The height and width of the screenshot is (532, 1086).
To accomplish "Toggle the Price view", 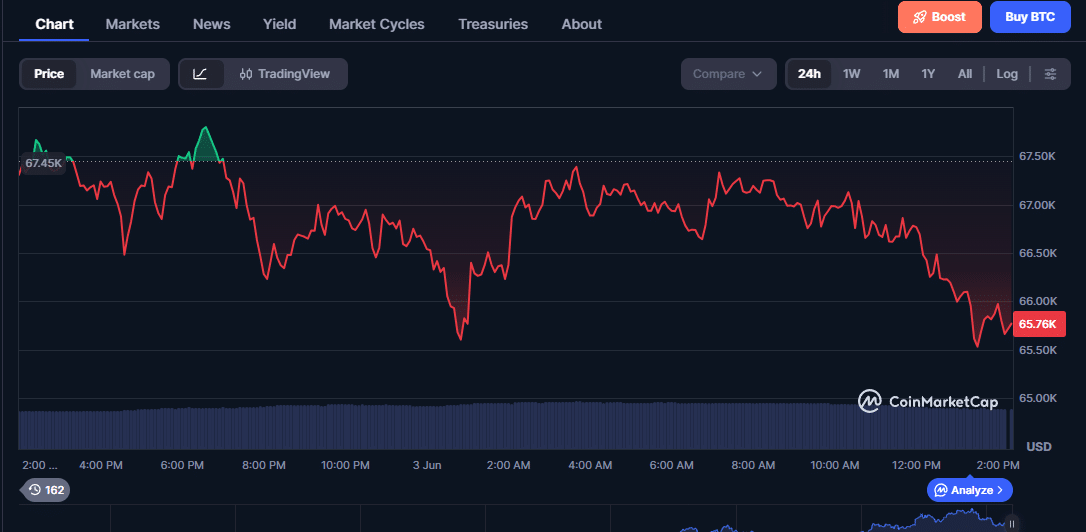I will [49, 74].
